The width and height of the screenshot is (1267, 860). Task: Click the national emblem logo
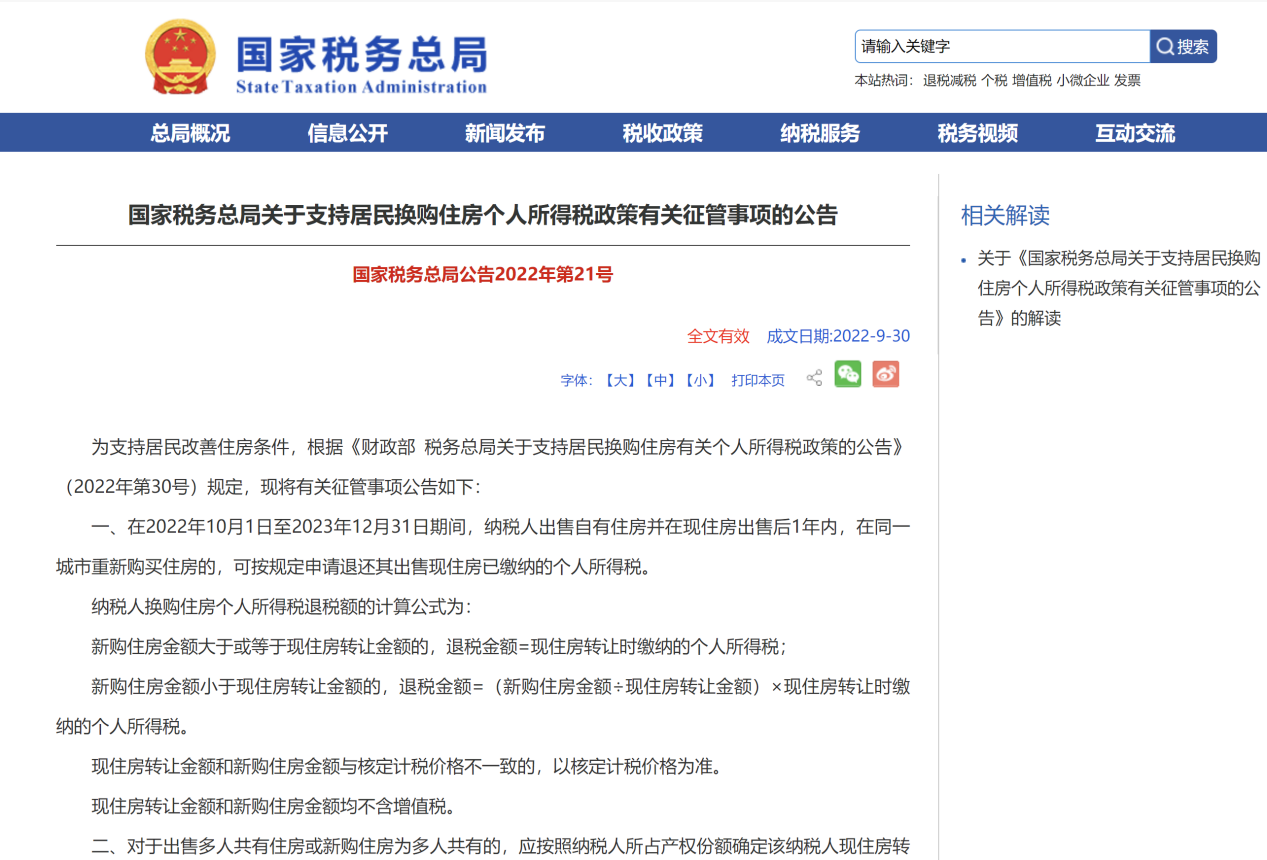pos(179,57)
